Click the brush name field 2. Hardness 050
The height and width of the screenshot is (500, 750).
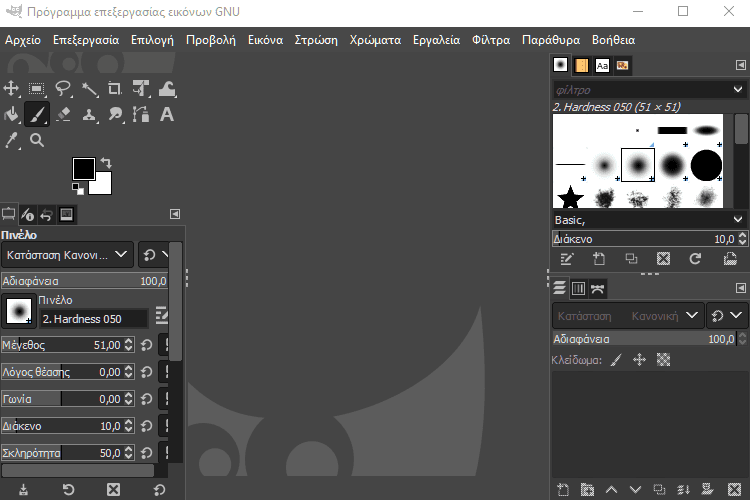tap(94, 319)
